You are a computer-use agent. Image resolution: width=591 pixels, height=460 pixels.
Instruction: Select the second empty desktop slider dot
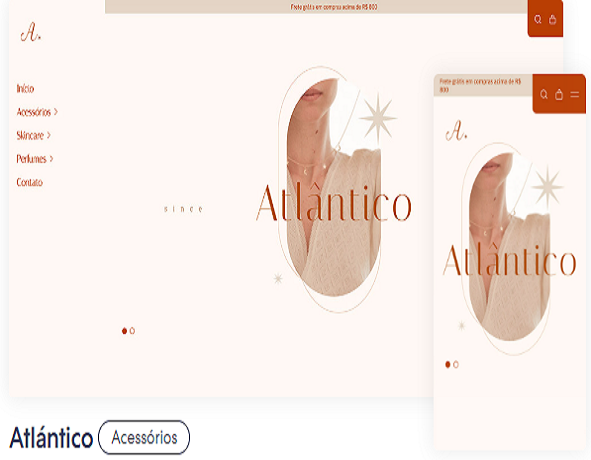pos(132,331)
